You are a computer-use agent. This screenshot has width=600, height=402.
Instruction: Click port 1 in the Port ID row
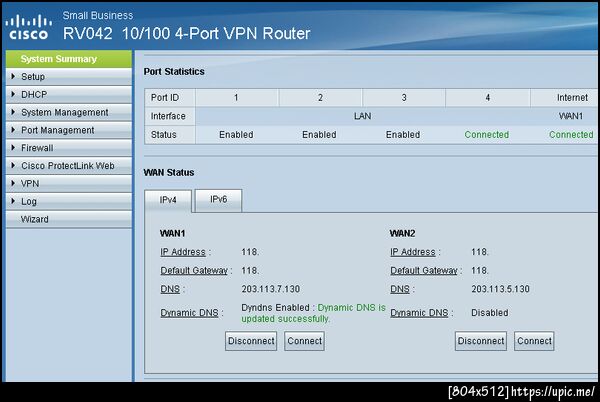point(236,98)
